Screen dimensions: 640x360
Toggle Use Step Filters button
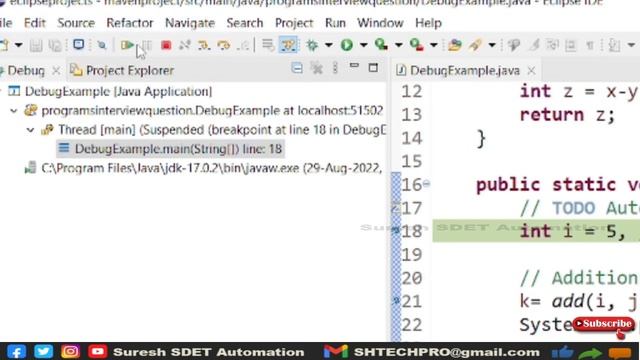click(x=288, y=45)
